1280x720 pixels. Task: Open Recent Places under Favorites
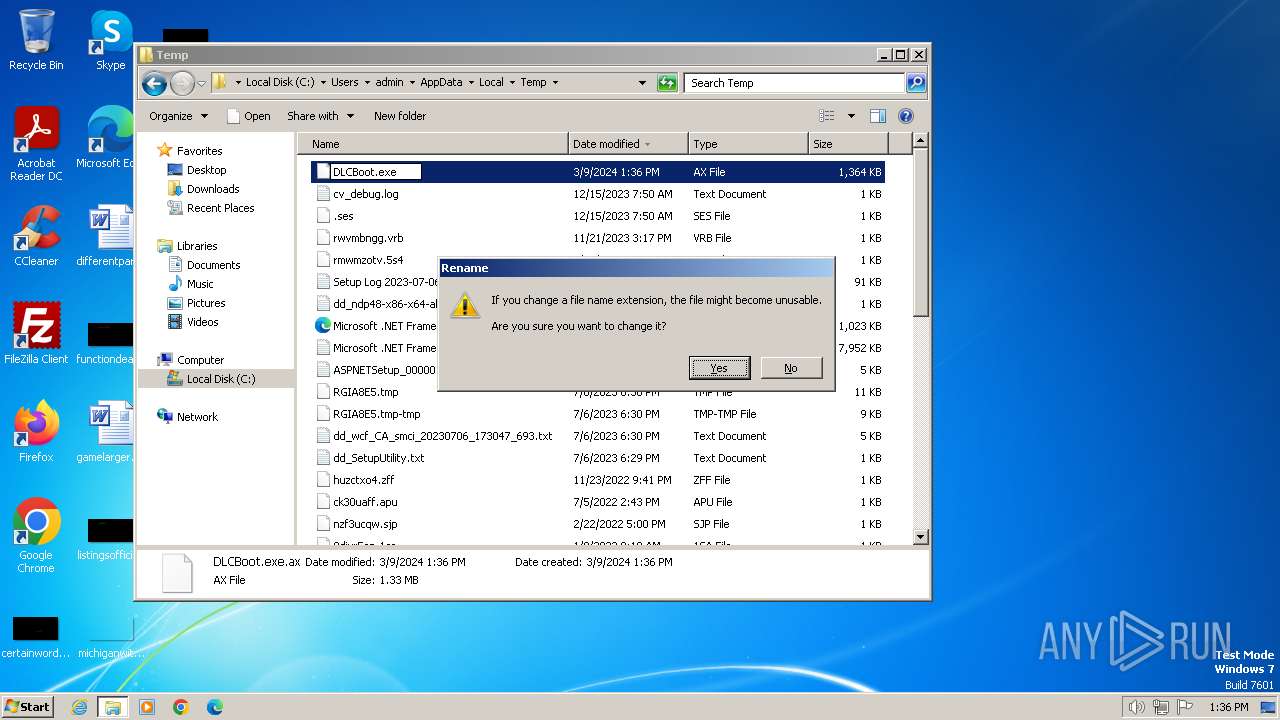[x=220, y=208]
